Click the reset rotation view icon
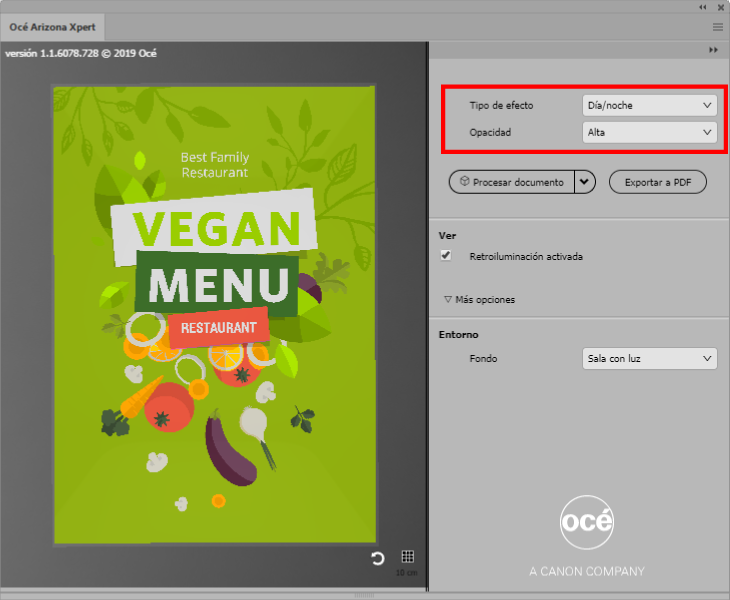Image resolution: width=730 pixels, height=600 pixels. [378, 558]
